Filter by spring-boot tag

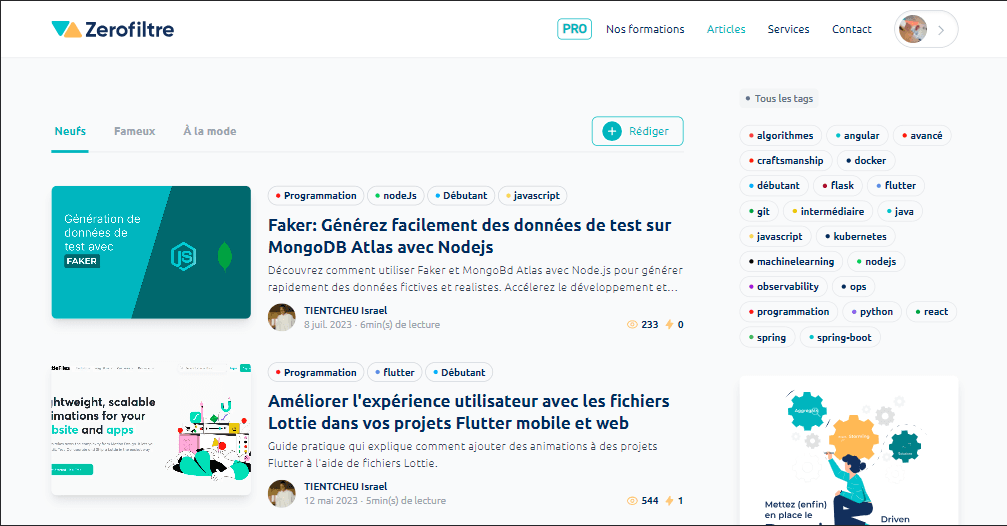840,337
